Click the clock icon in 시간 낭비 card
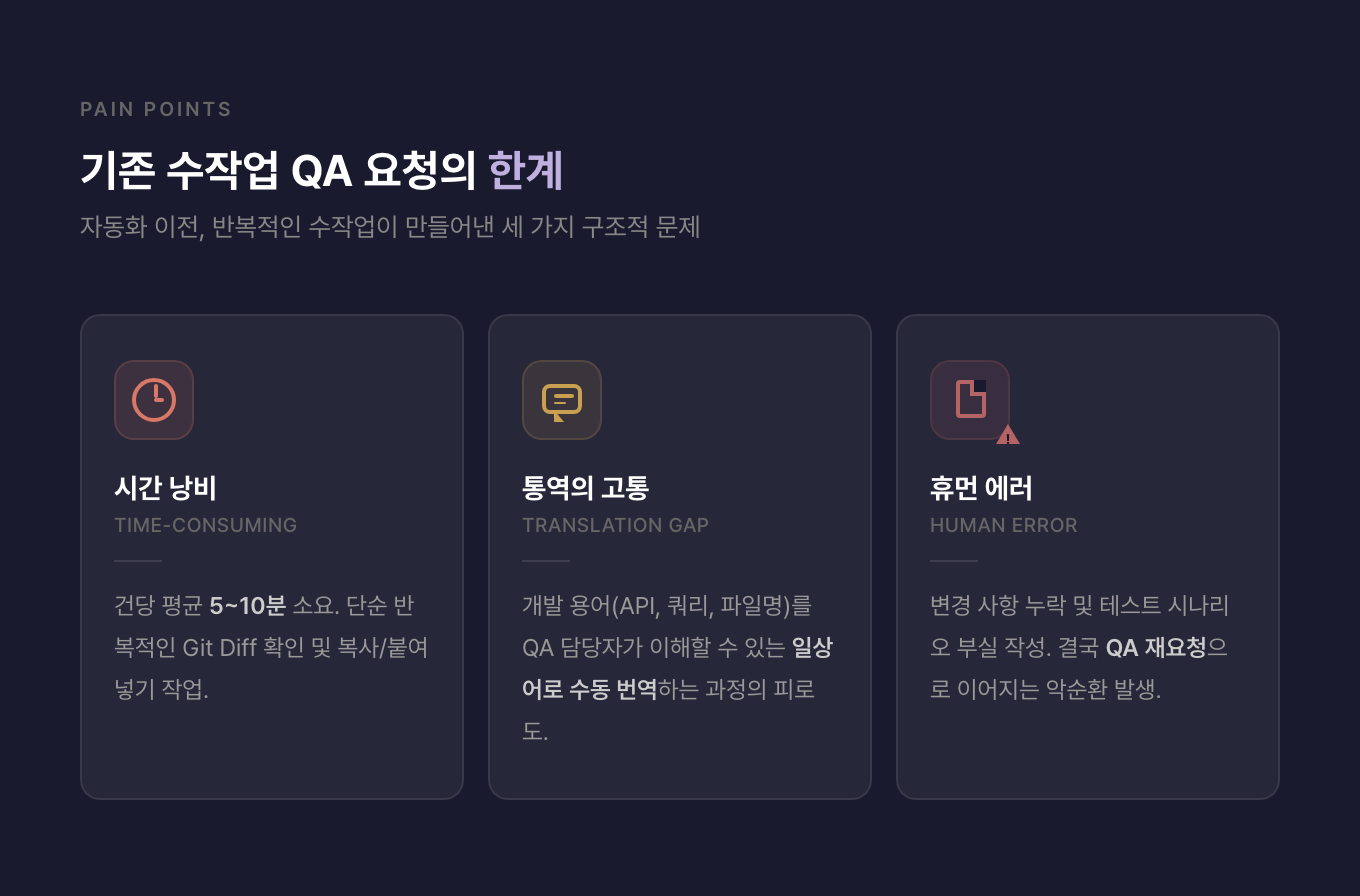The height and width of the screenshot is (896, 1360). [154, 400]
